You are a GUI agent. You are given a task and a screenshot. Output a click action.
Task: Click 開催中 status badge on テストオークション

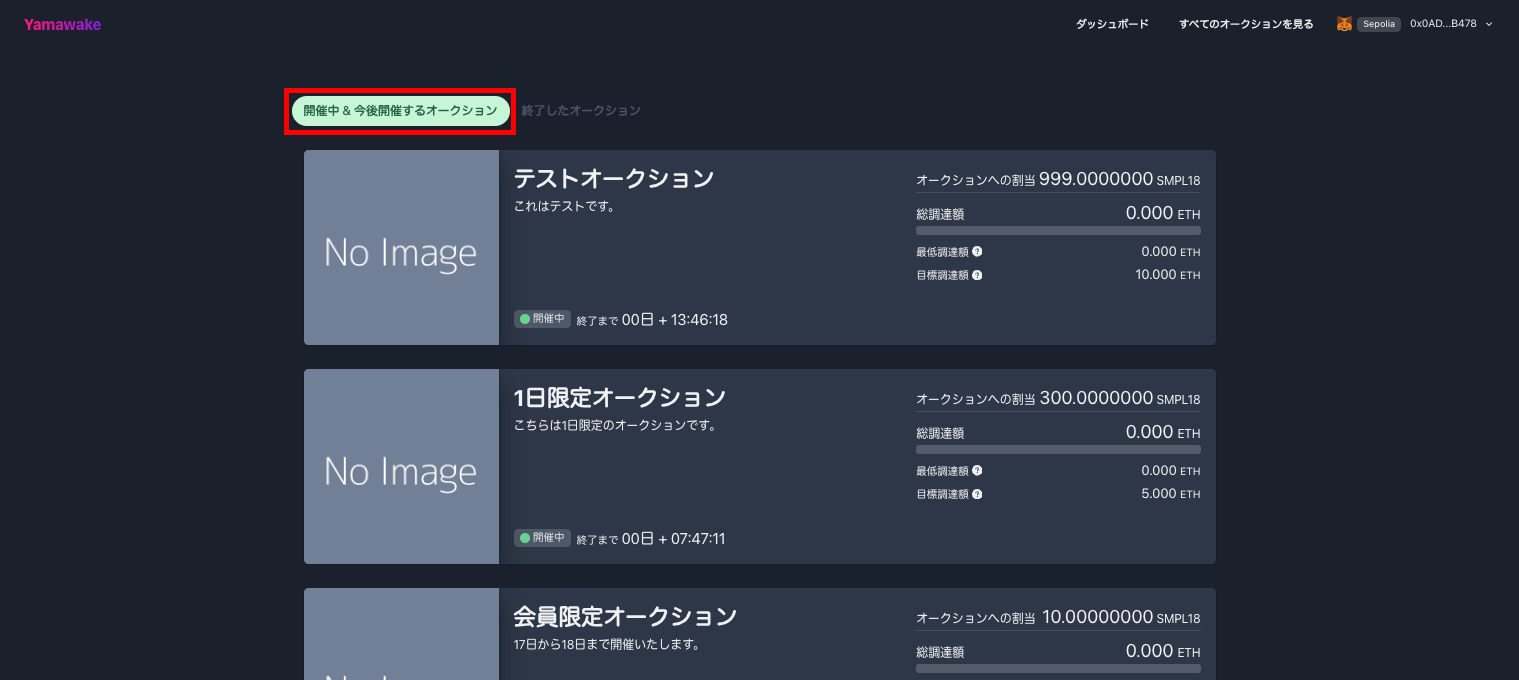point(542,319)
